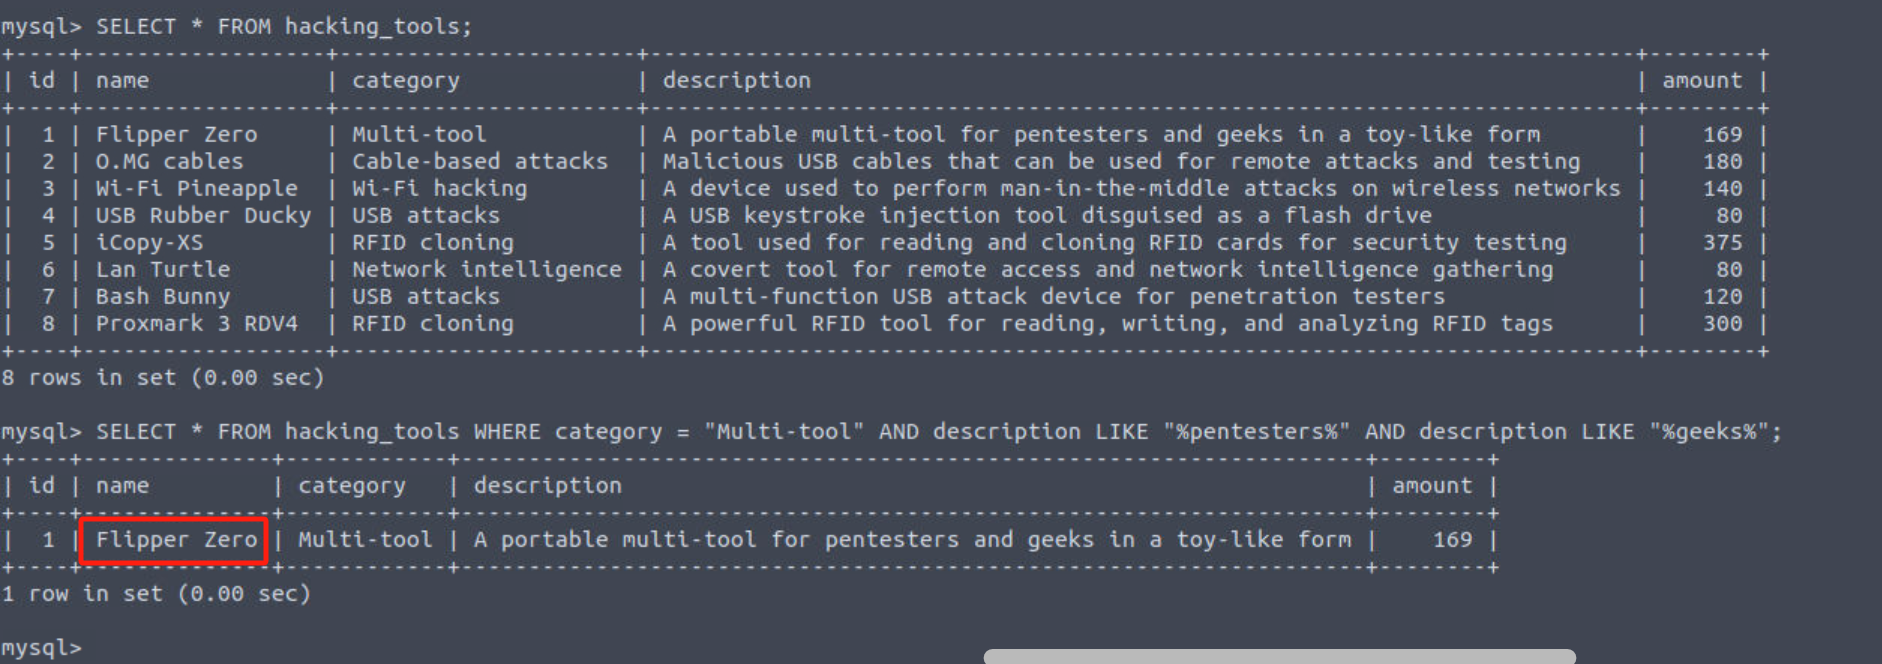Click the red-boxed Flipper Zero cell

175,540
